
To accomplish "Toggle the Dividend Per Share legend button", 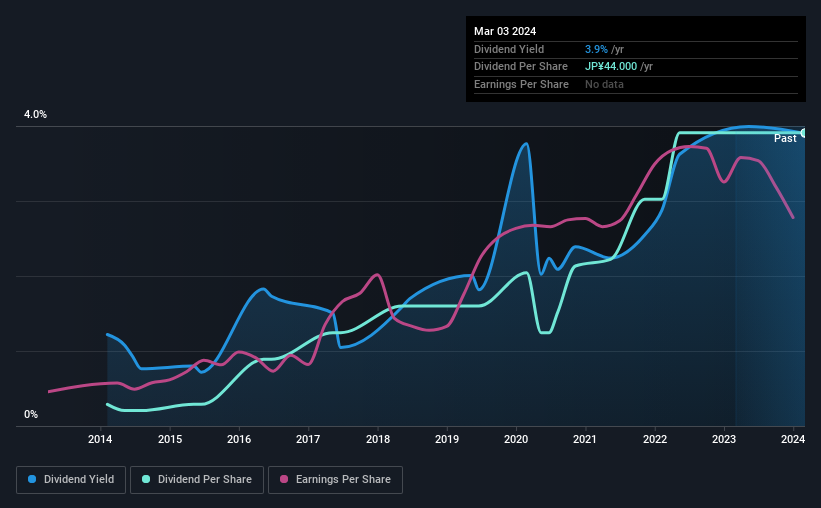I will pos(197,479).
